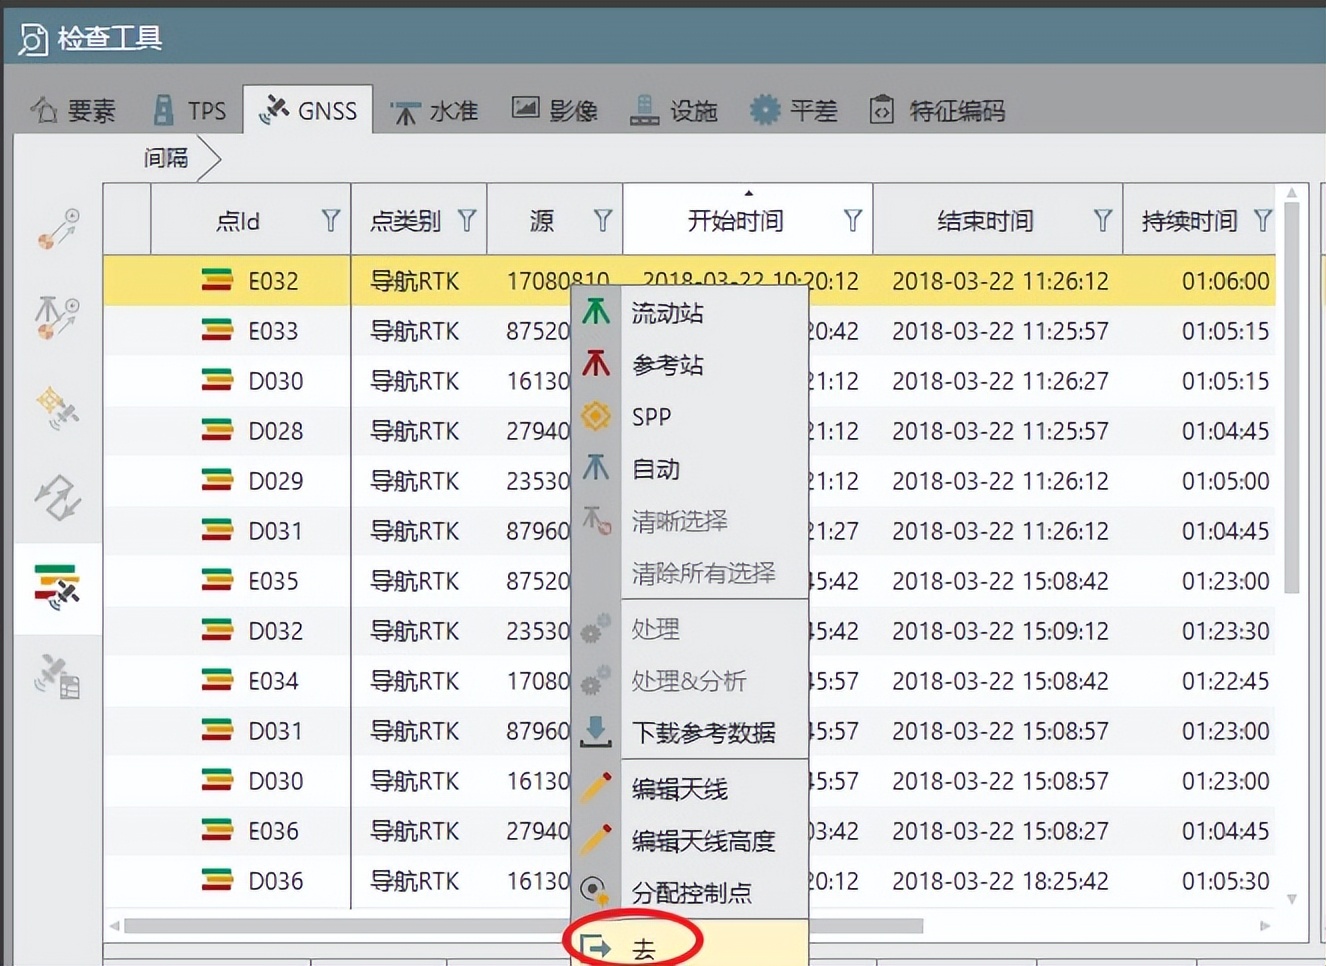The image size is (1326, 966).
Task: Open filter for 结束时间 column
Action: click(x=1102, y=221)
